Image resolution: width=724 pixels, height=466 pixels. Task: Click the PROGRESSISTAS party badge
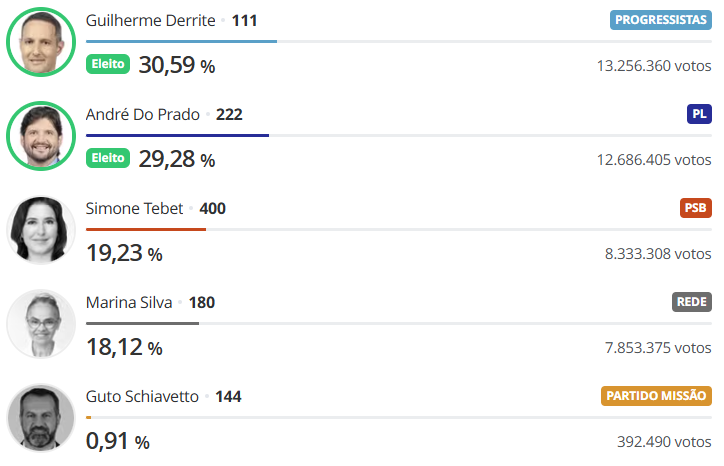661,20
